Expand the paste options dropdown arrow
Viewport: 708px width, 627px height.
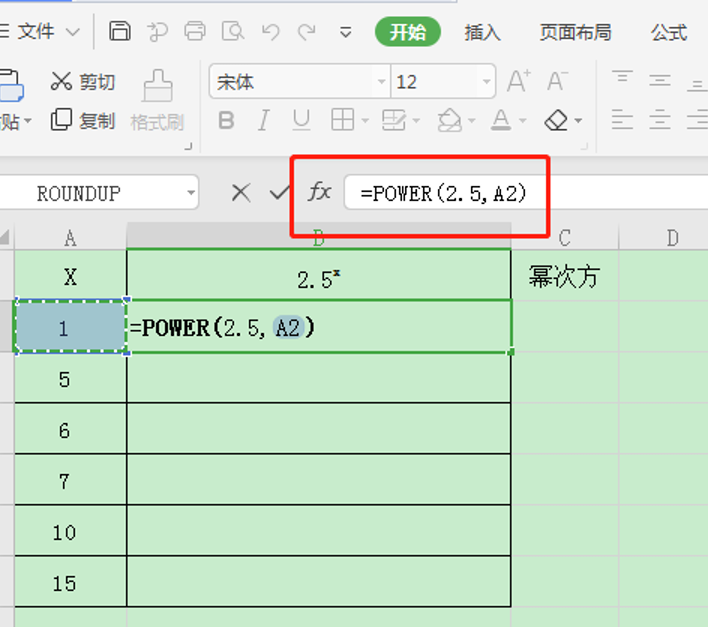pyautogui.click(x=28, y=121)
